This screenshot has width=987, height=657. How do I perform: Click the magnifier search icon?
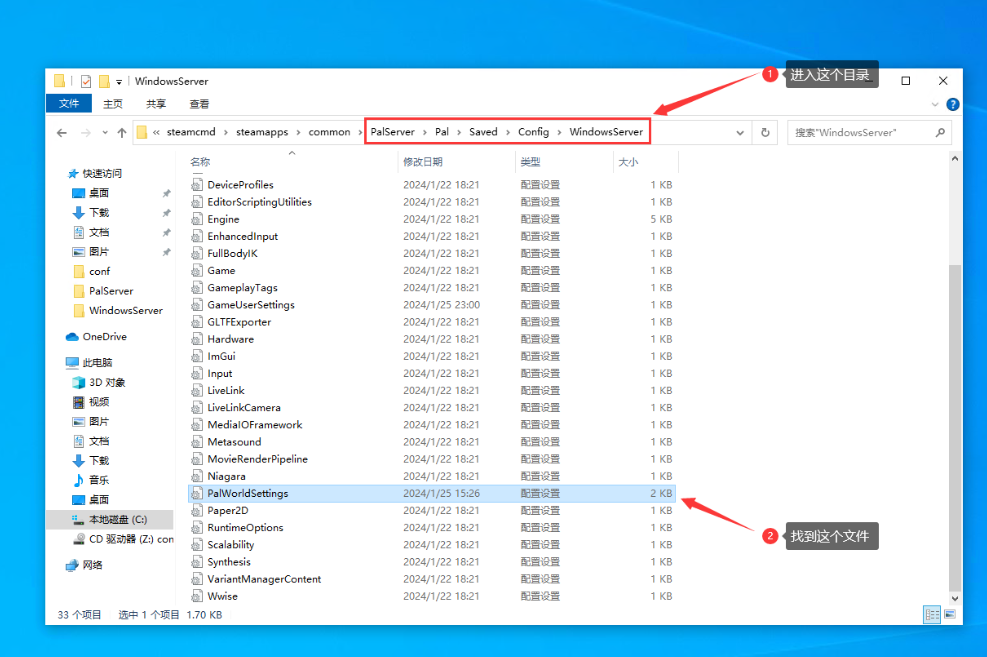[940, 133]
